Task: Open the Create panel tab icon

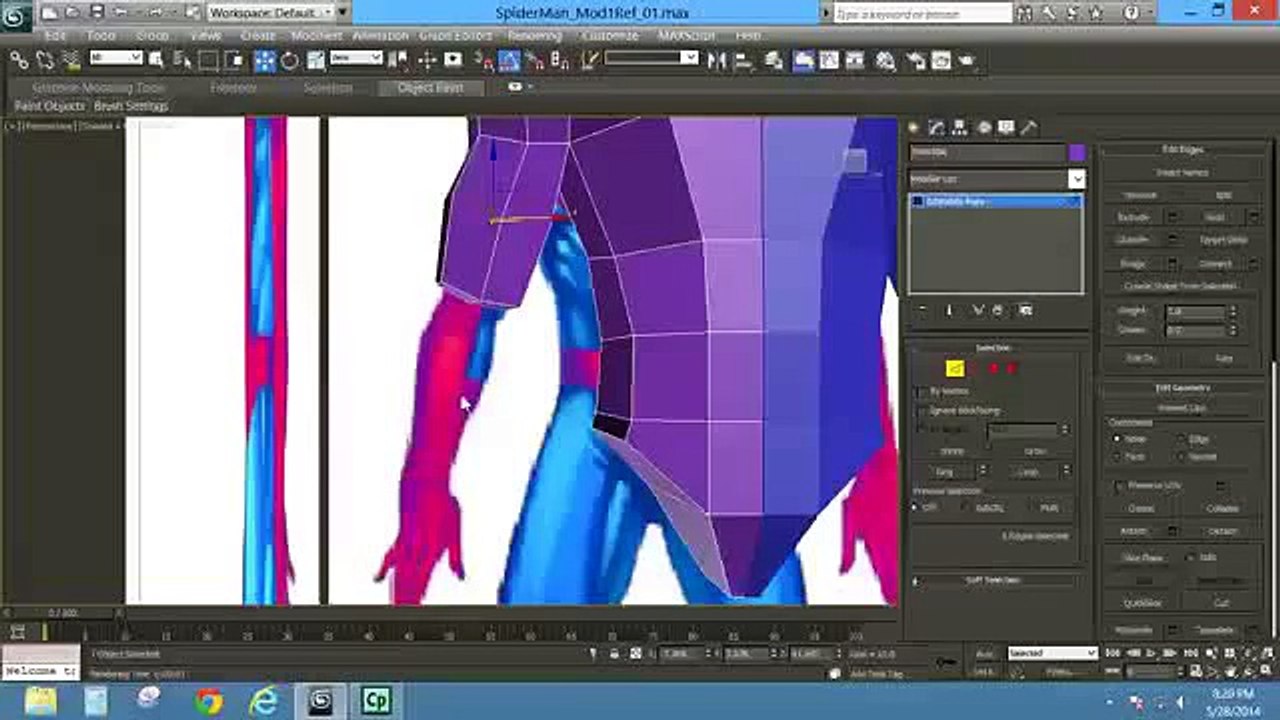Action: click(913, 127)
